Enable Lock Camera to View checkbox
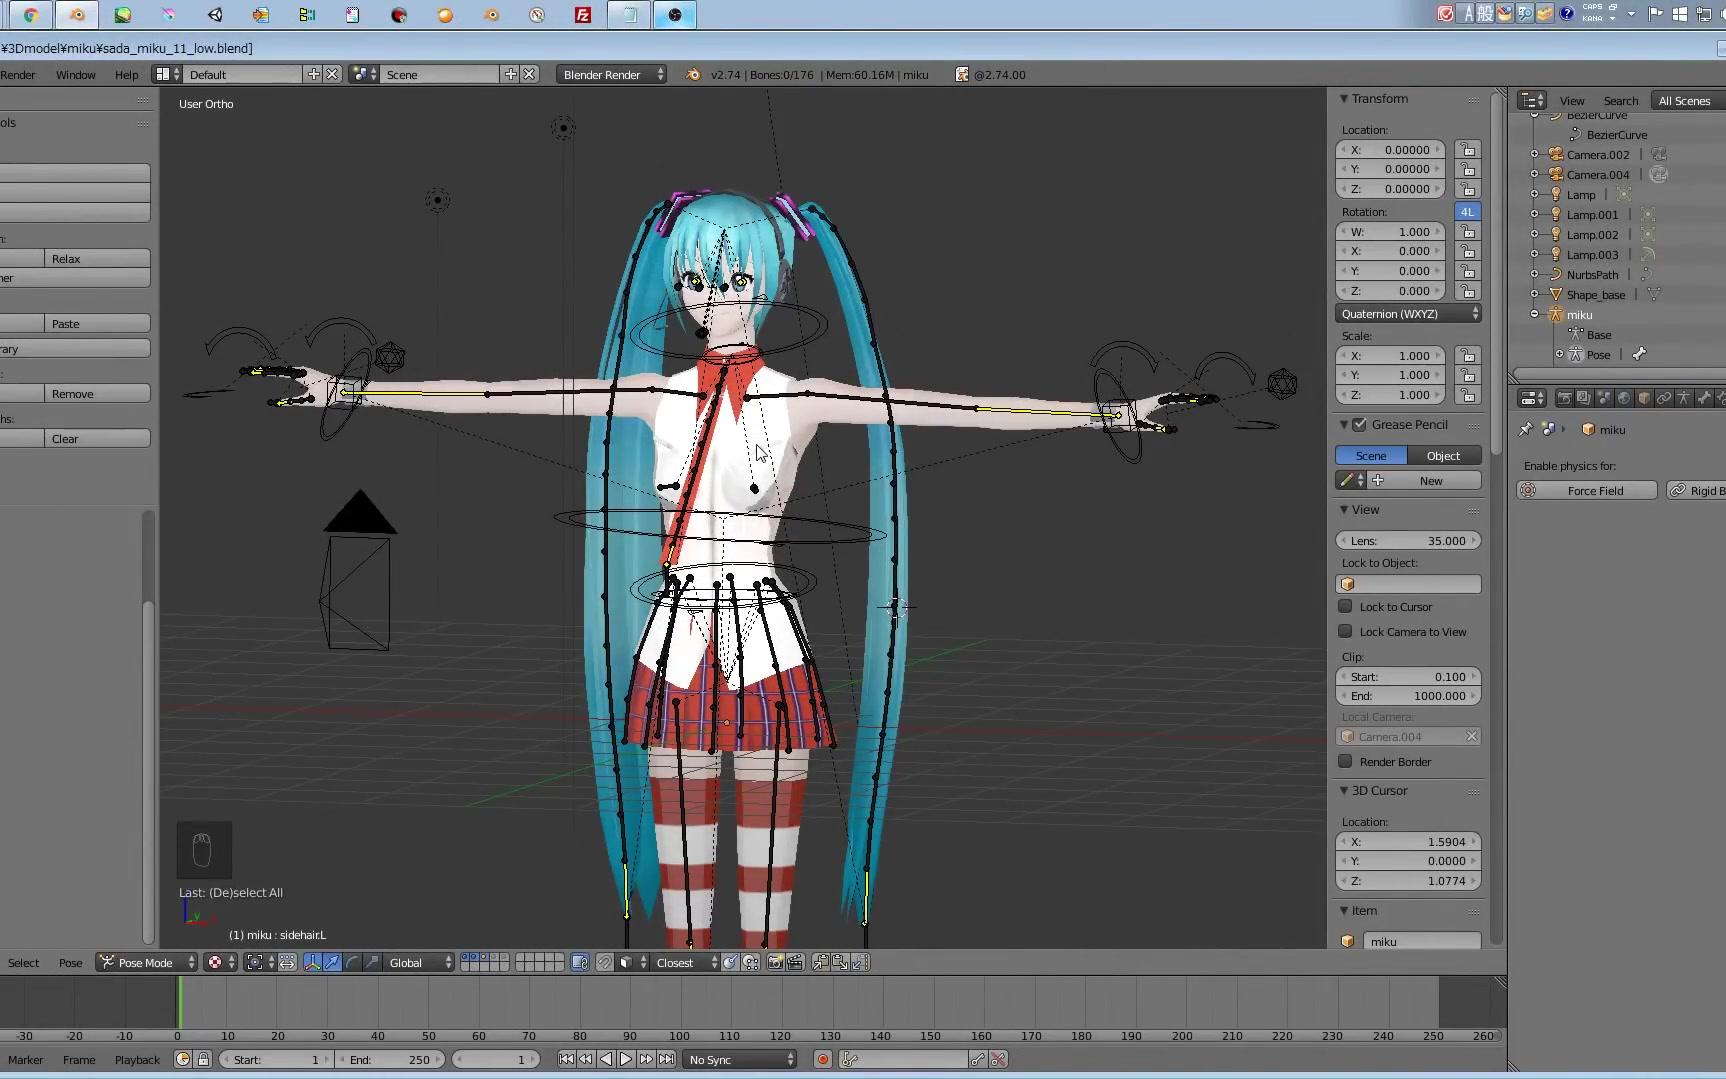 [1346, 631]
